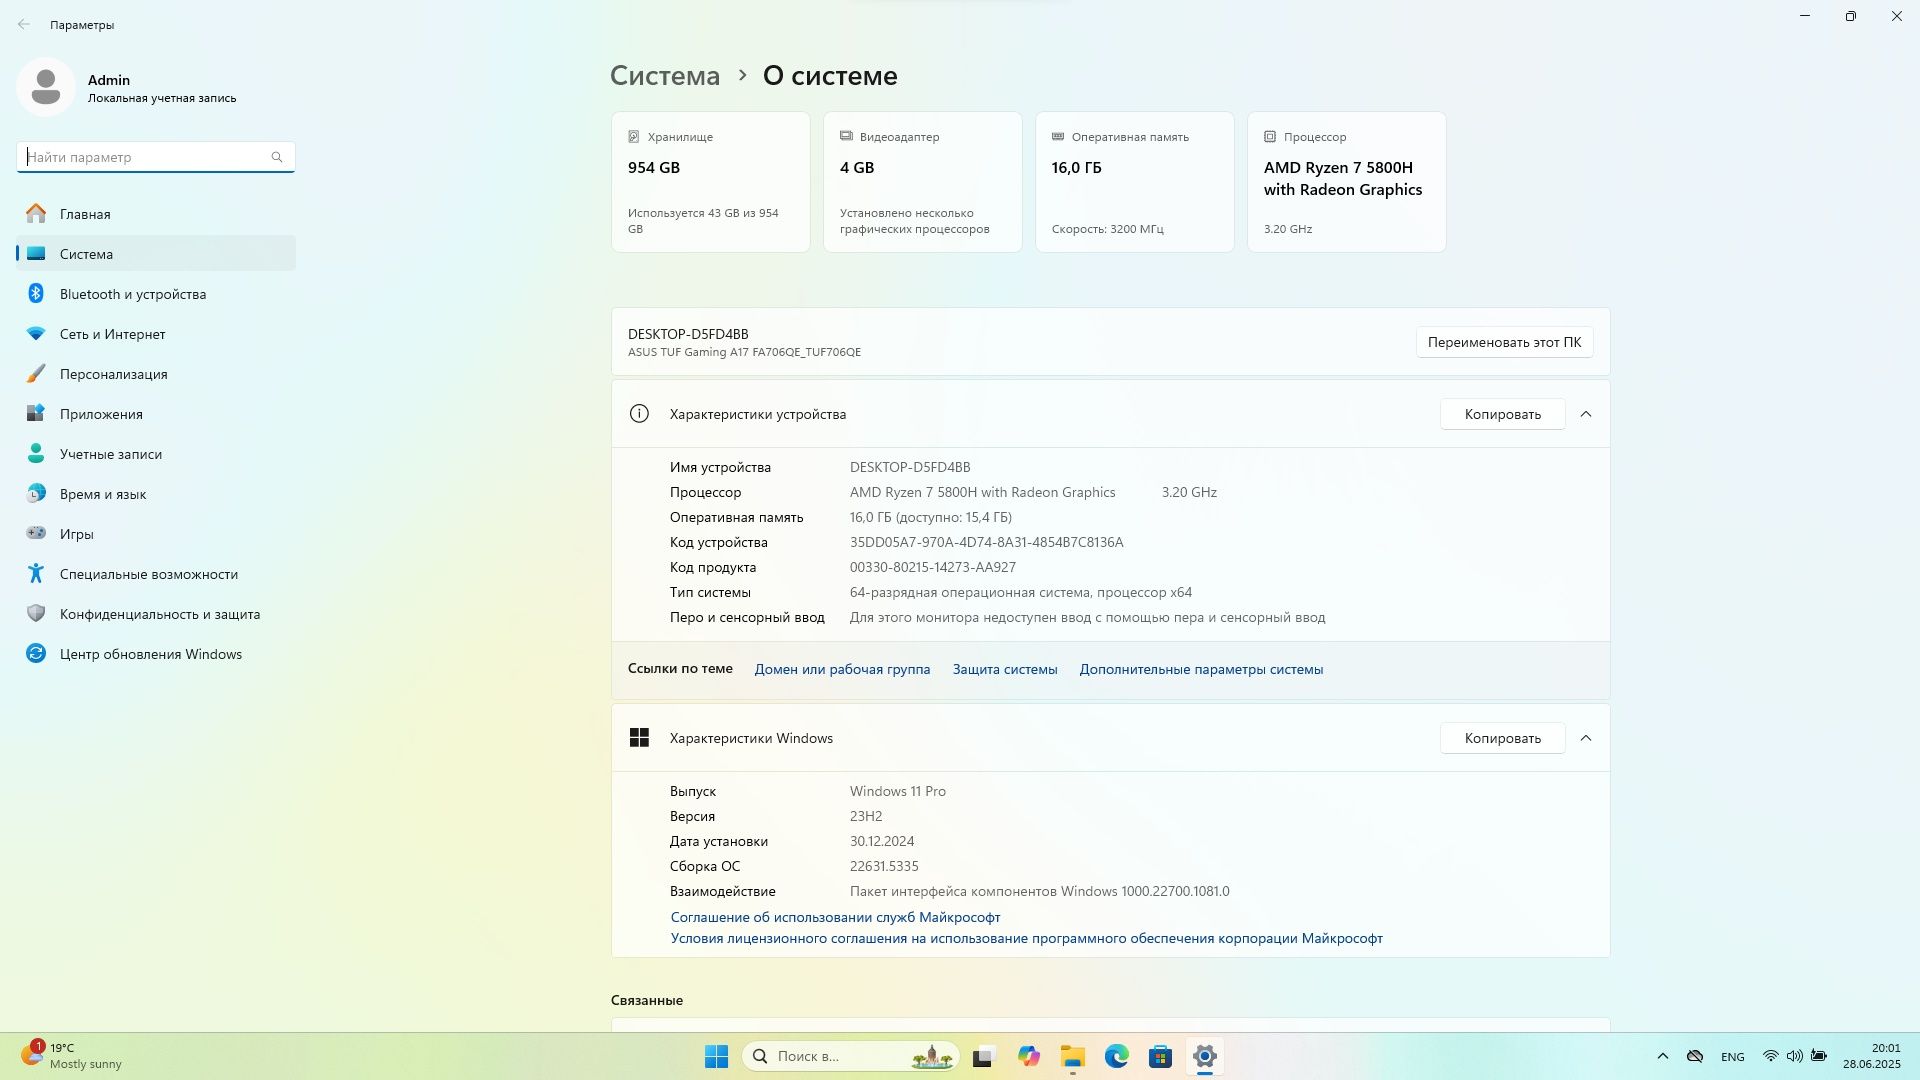Viewport: 1920px width, 1080px height.
Task: Click the search magnifier in settings box
Action: coord(277,157)
